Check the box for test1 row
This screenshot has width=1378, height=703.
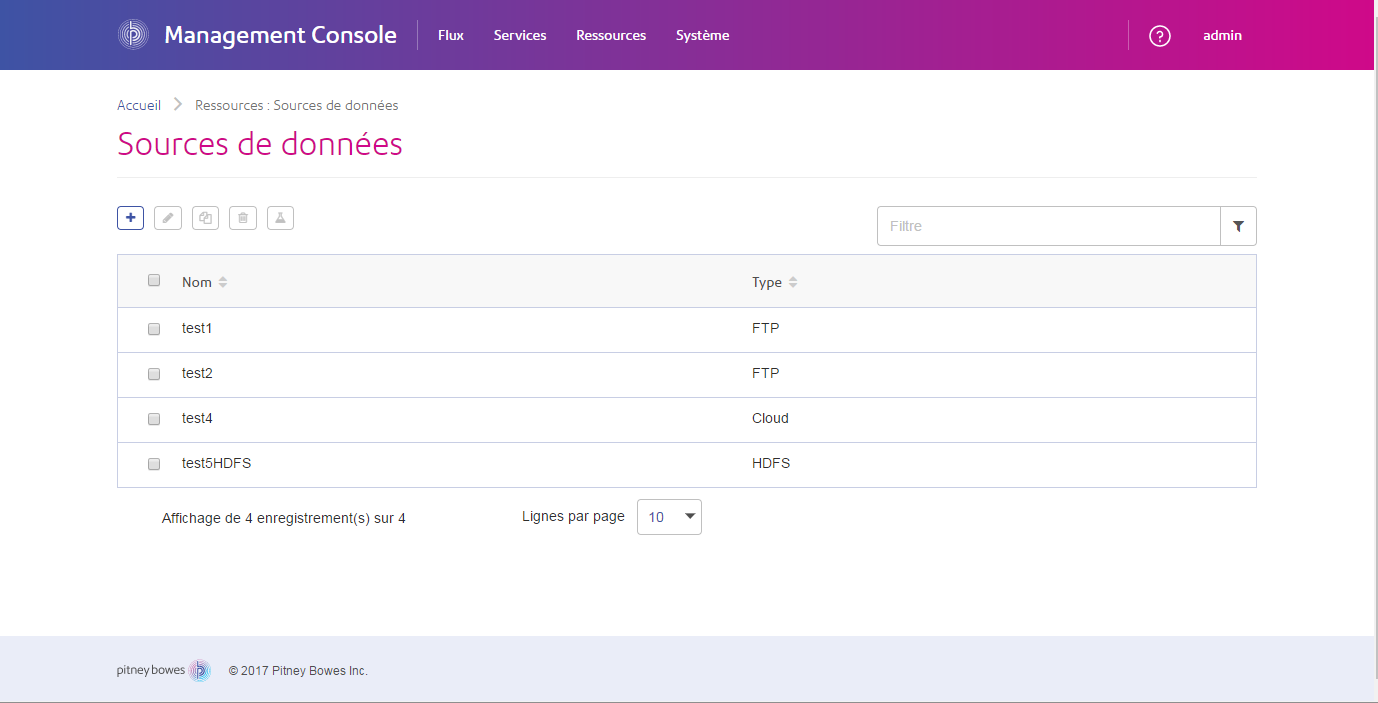[x=154, y=329]
